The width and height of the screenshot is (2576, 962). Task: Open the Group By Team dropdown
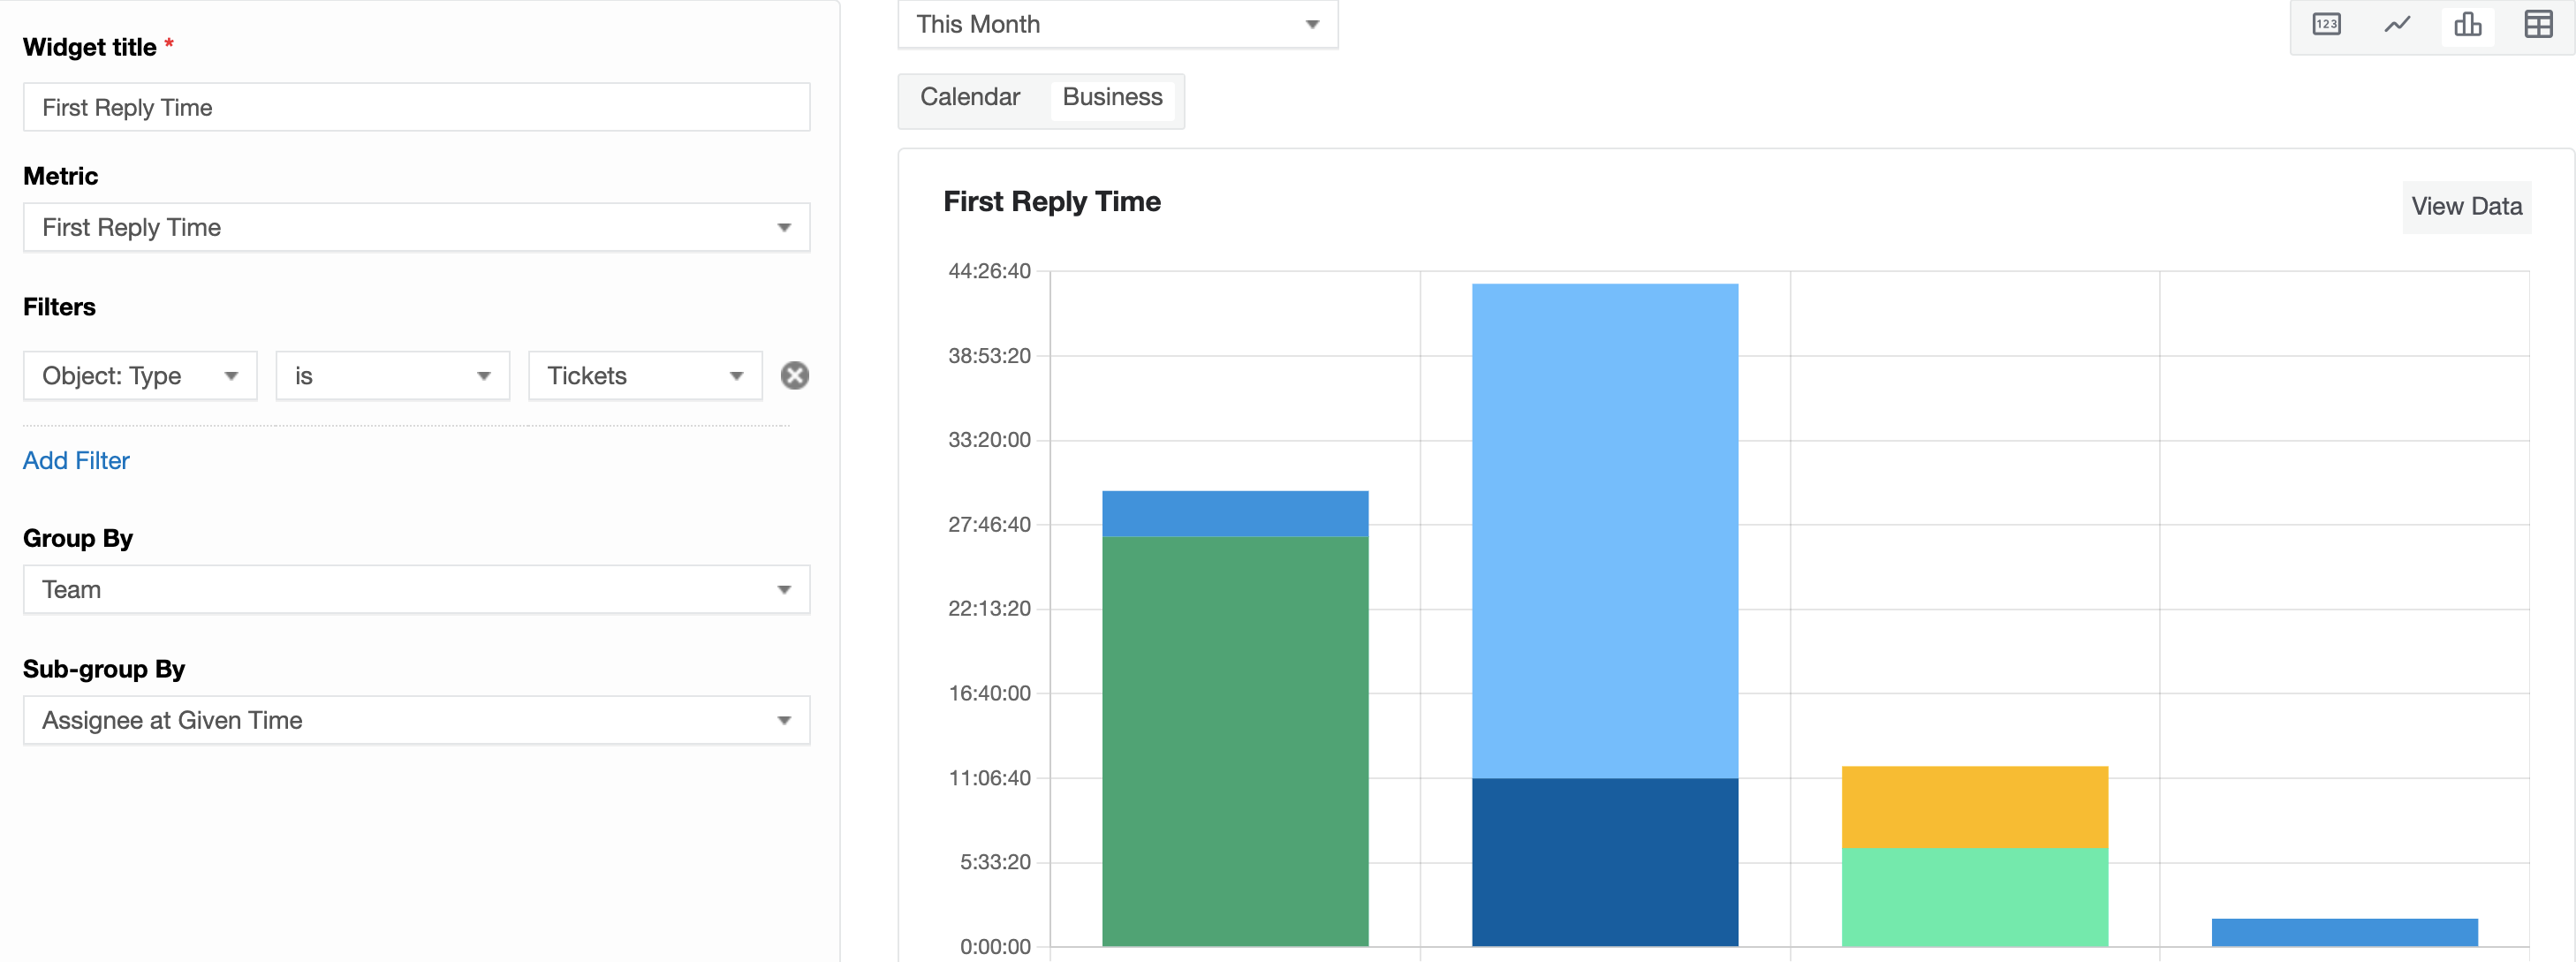click(416, 590)
